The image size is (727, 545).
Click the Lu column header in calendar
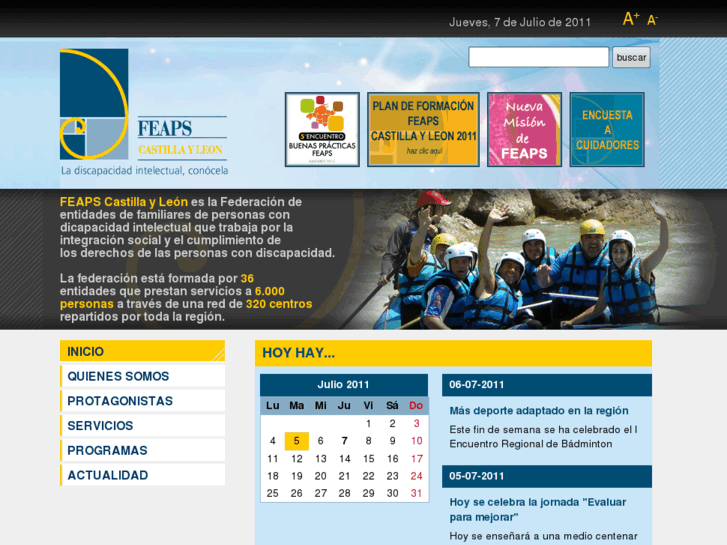tap(272, 406)
